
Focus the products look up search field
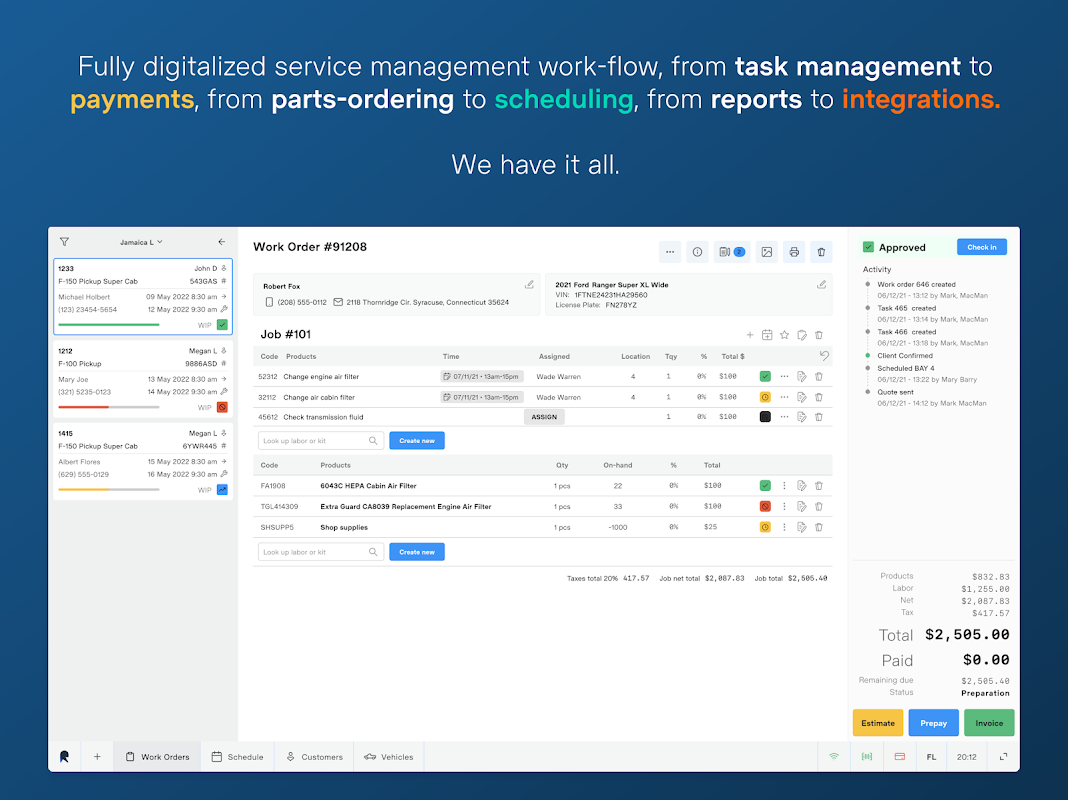coord(321,552)
